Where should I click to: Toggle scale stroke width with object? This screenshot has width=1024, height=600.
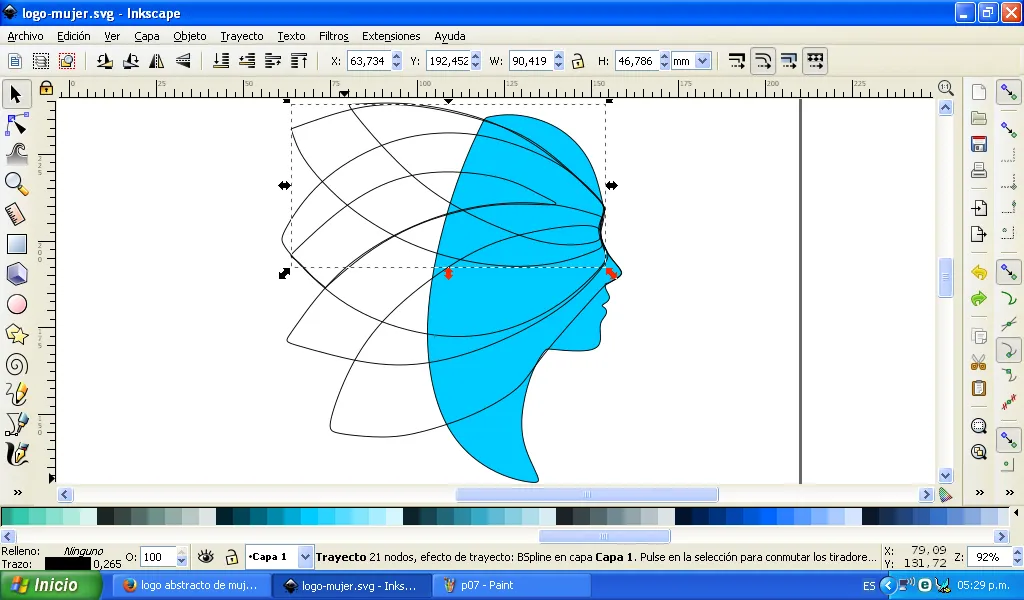(737, 61)
